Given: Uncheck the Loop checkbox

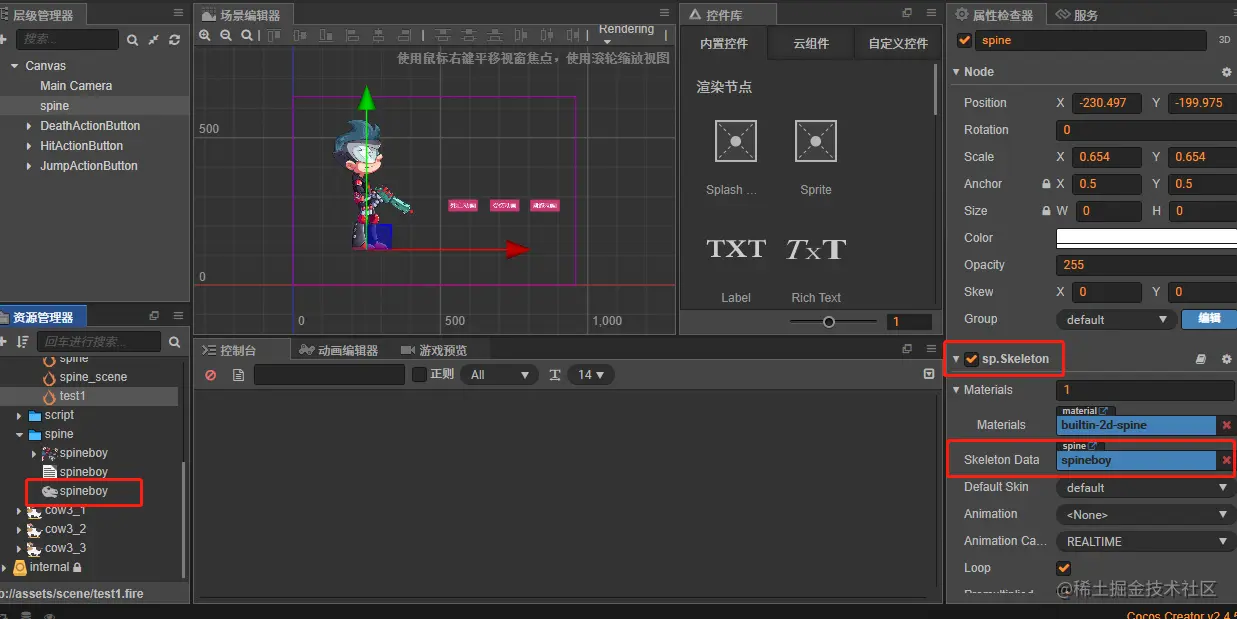Looking at the screenshot, I should pyautogui.click(x=1064, y=568).
